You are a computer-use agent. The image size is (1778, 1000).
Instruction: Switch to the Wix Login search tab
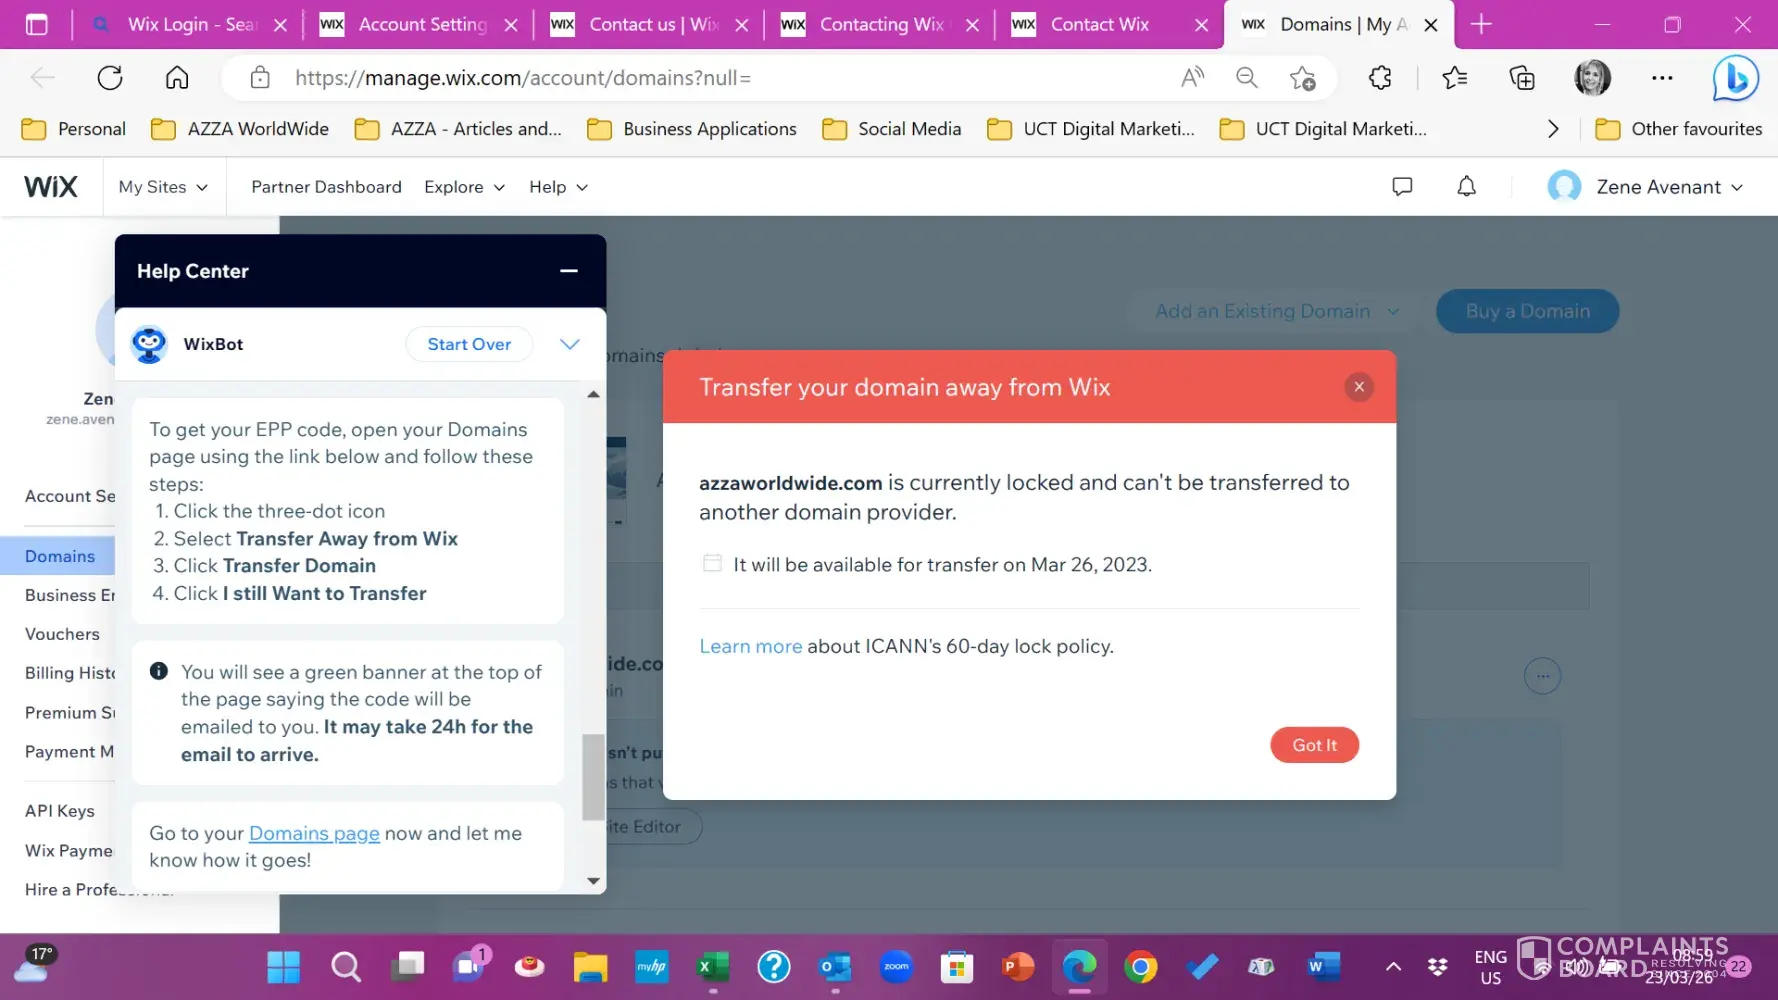190,24
